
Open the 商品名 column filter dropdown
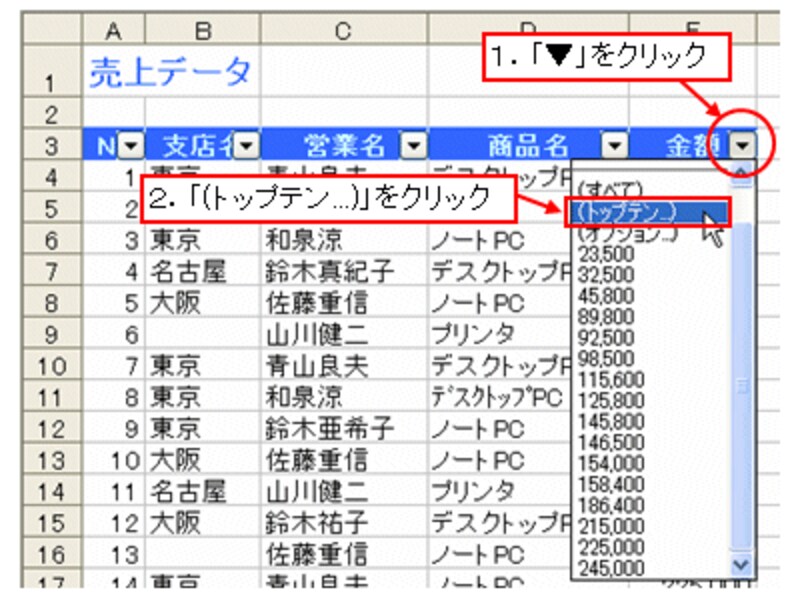click(614, 146)
